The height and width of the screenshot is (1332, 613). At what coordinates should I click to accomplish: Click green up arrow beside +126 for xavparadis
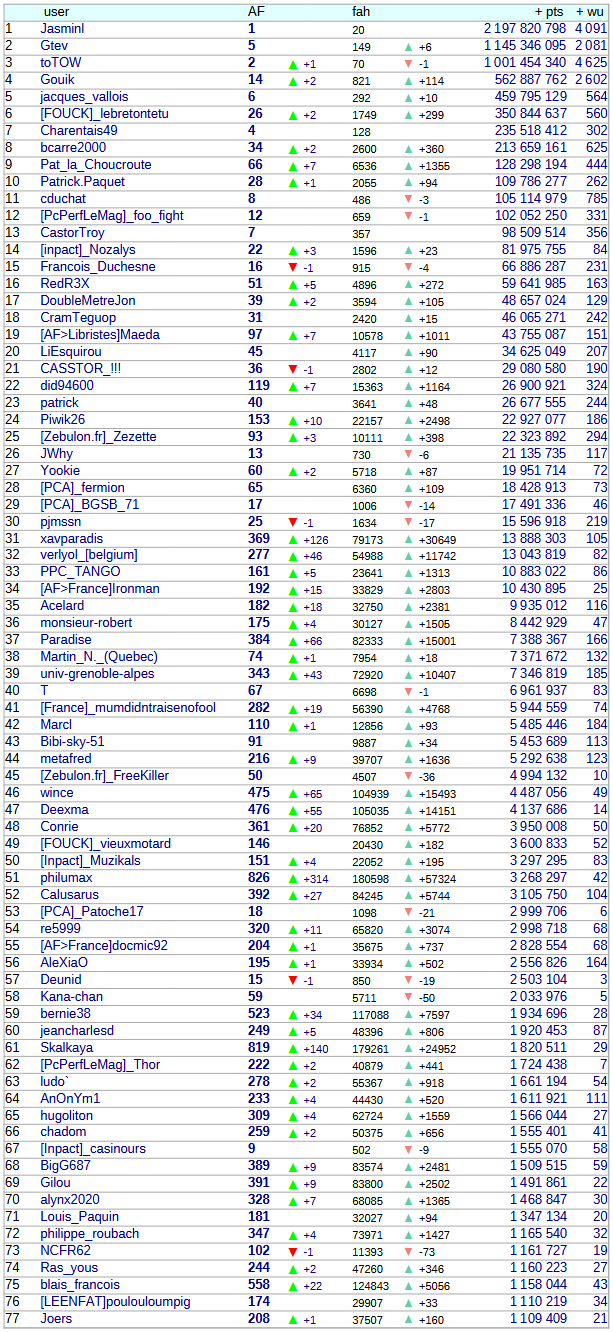[x=293, y=539]
